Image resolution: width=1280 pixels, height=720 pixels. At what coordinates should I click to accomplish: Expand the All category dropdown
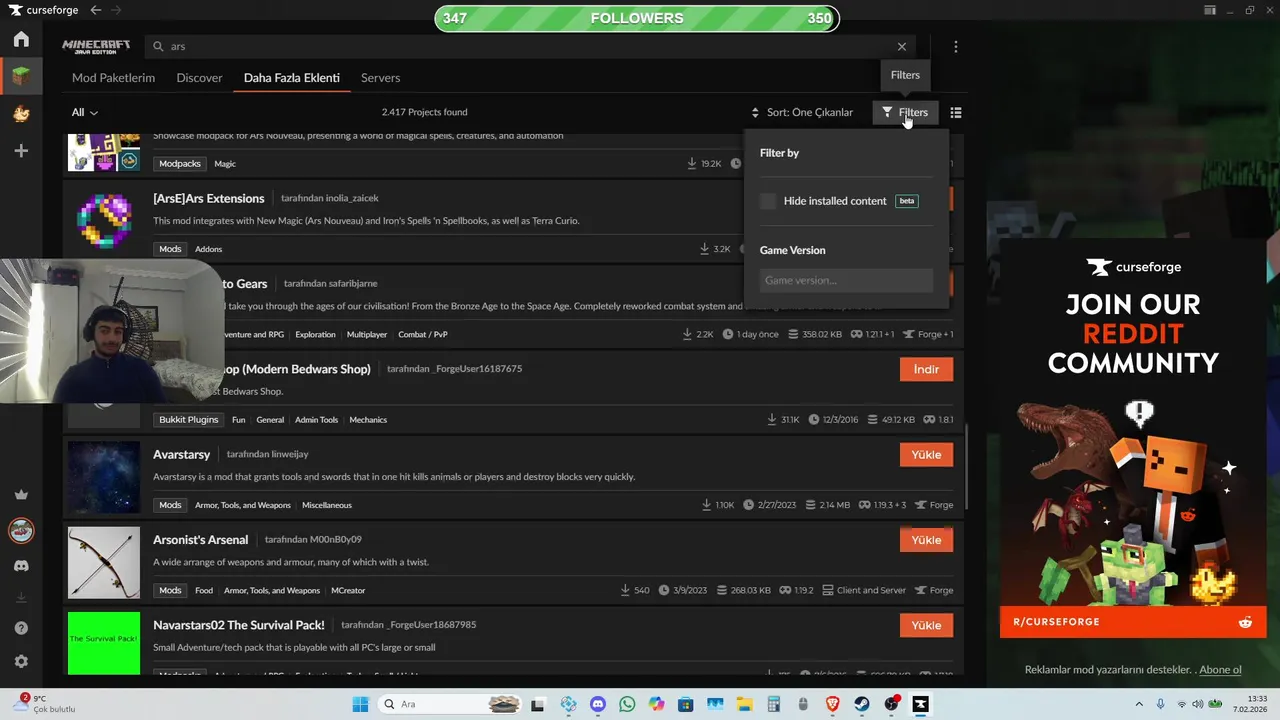coord(85,113)
